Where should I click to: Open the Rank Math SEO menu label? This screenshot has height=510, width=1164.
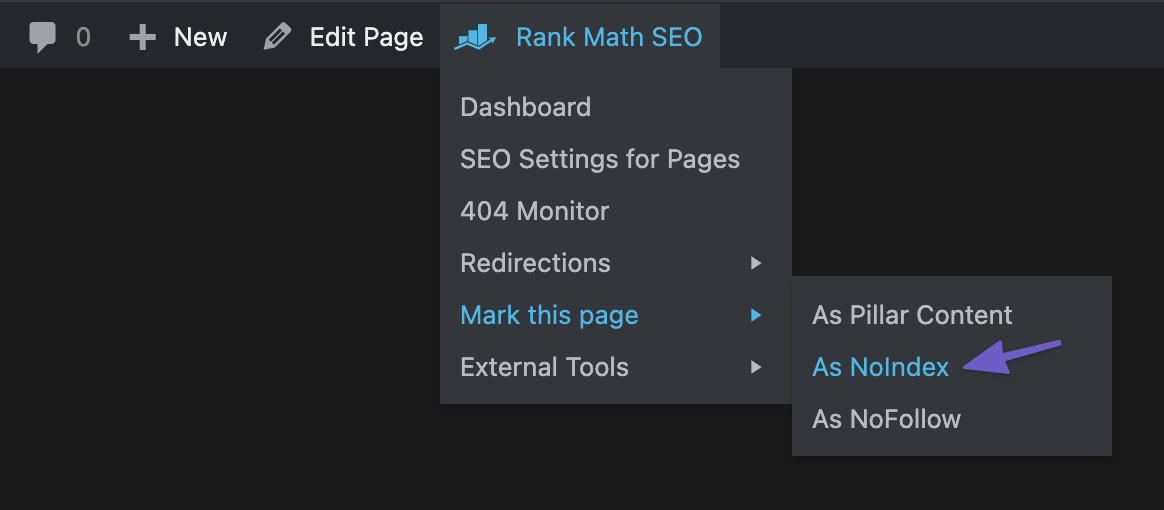(609, 37)
